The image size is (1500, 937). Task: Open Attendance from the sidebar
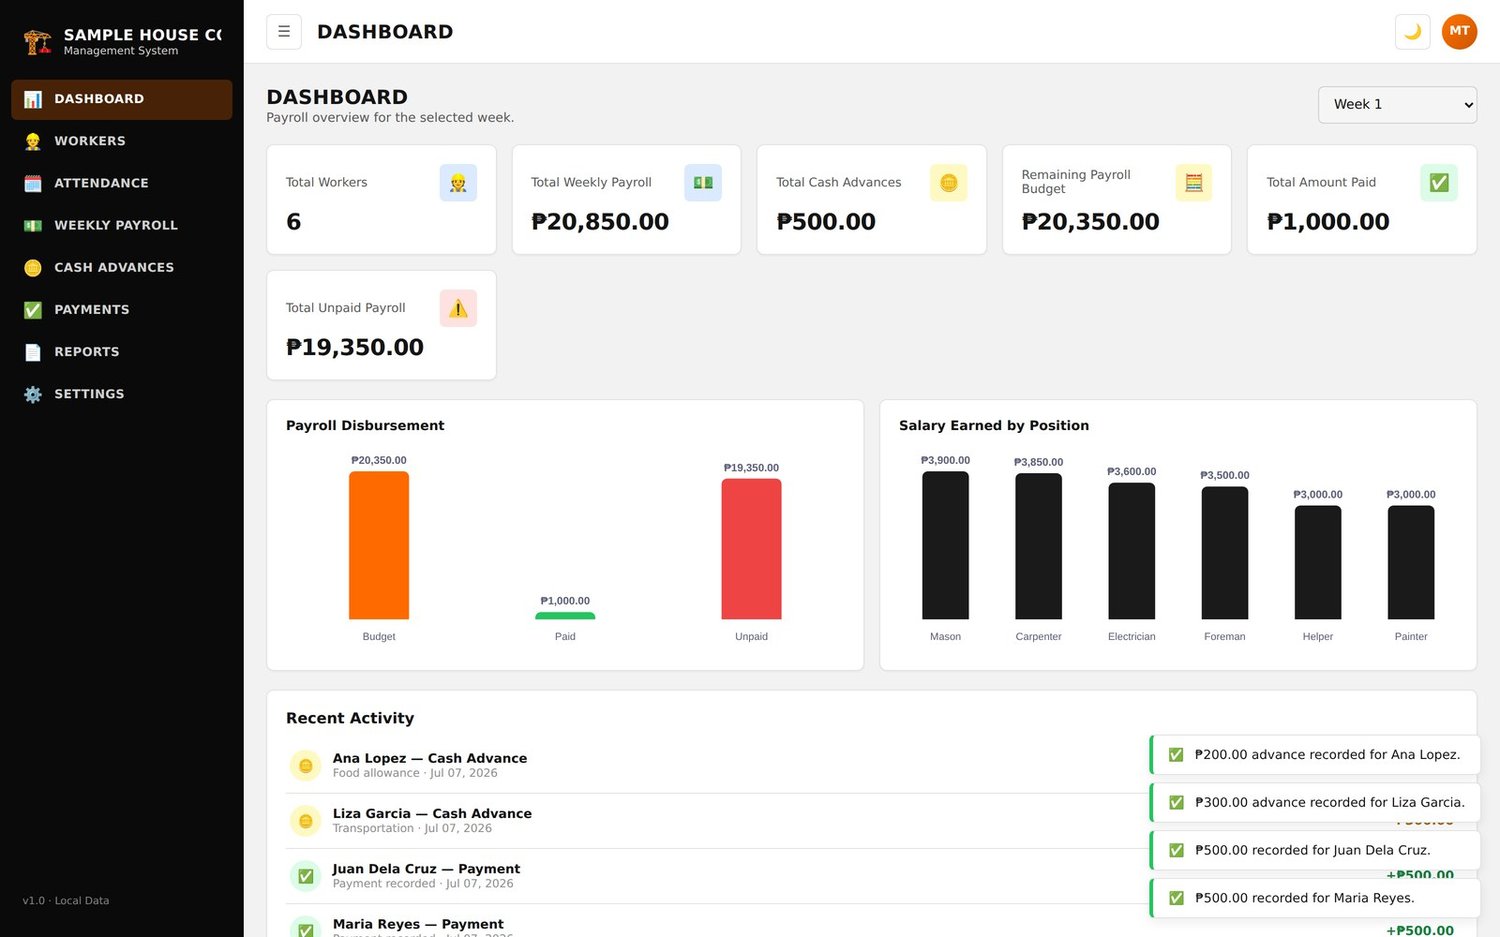[122, 183]
